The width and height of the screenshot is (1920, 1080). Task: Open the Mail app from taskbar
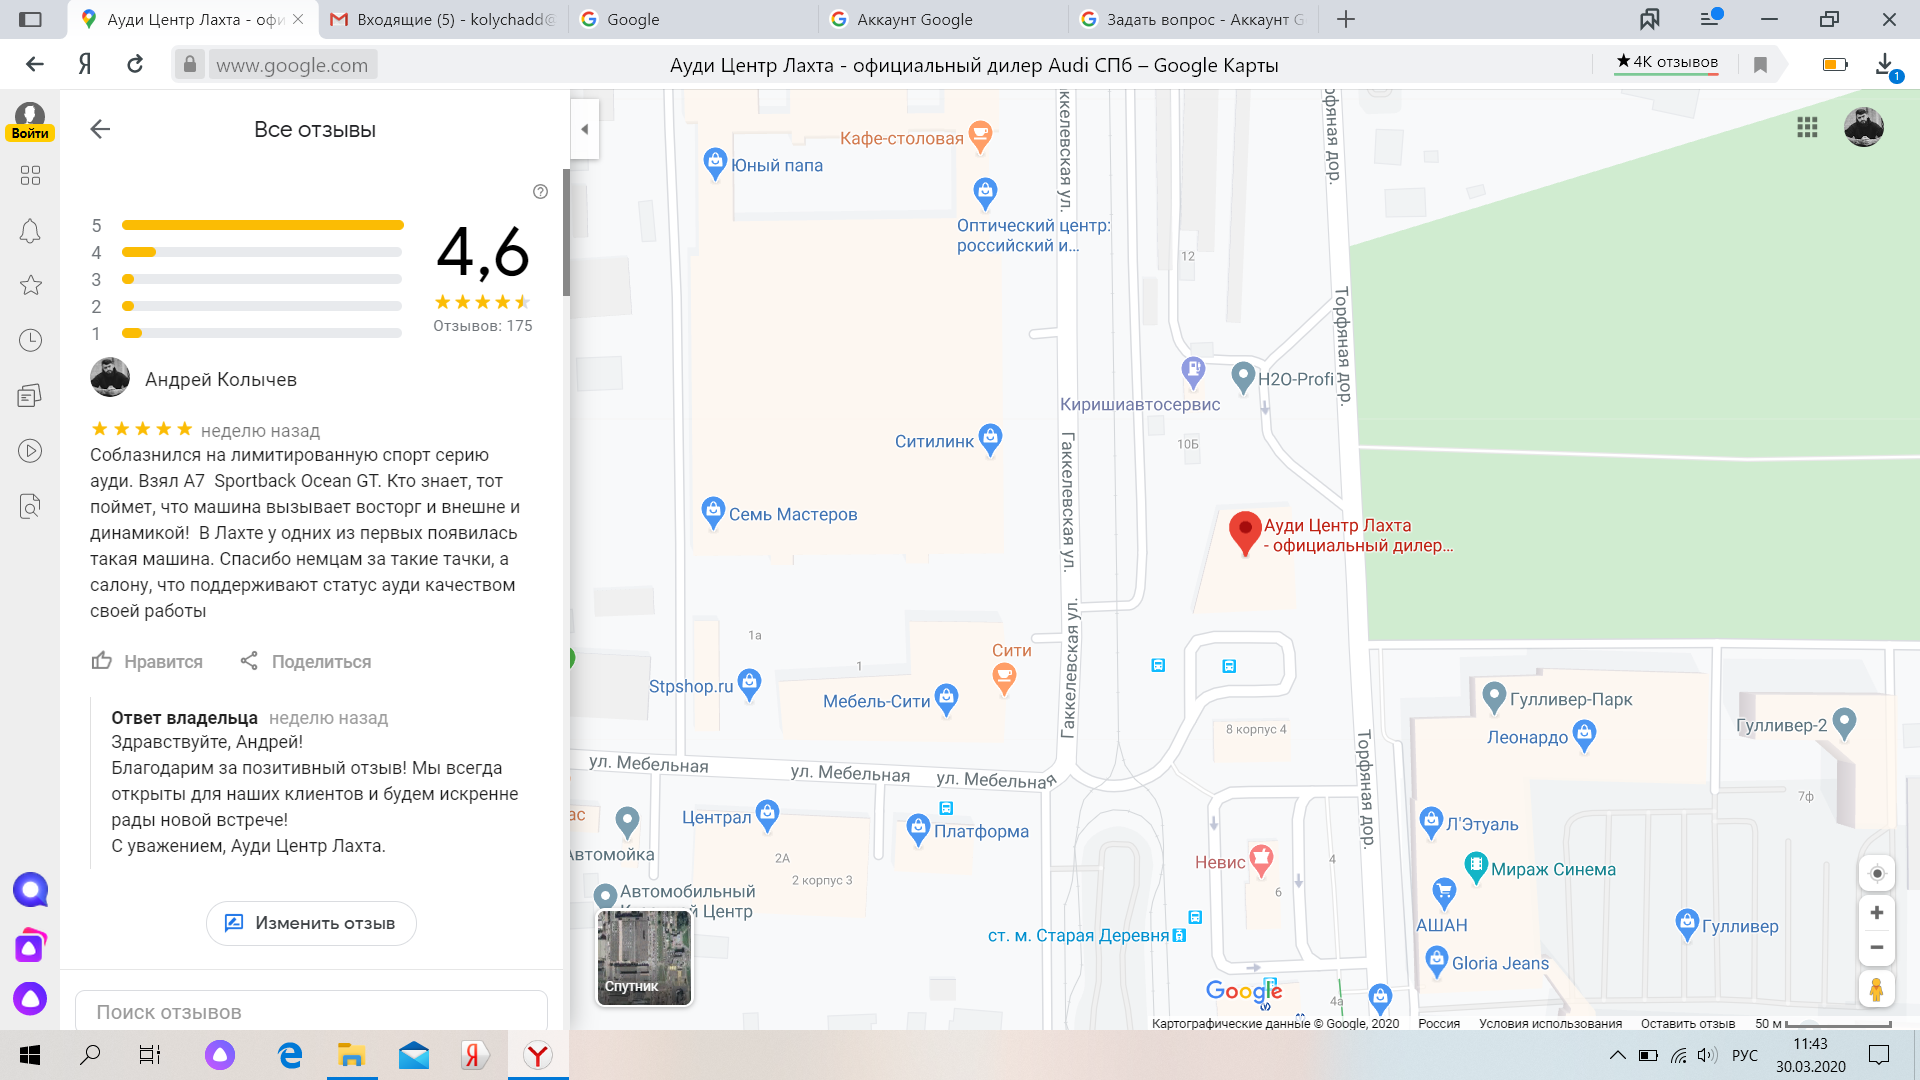point(413,1055)
